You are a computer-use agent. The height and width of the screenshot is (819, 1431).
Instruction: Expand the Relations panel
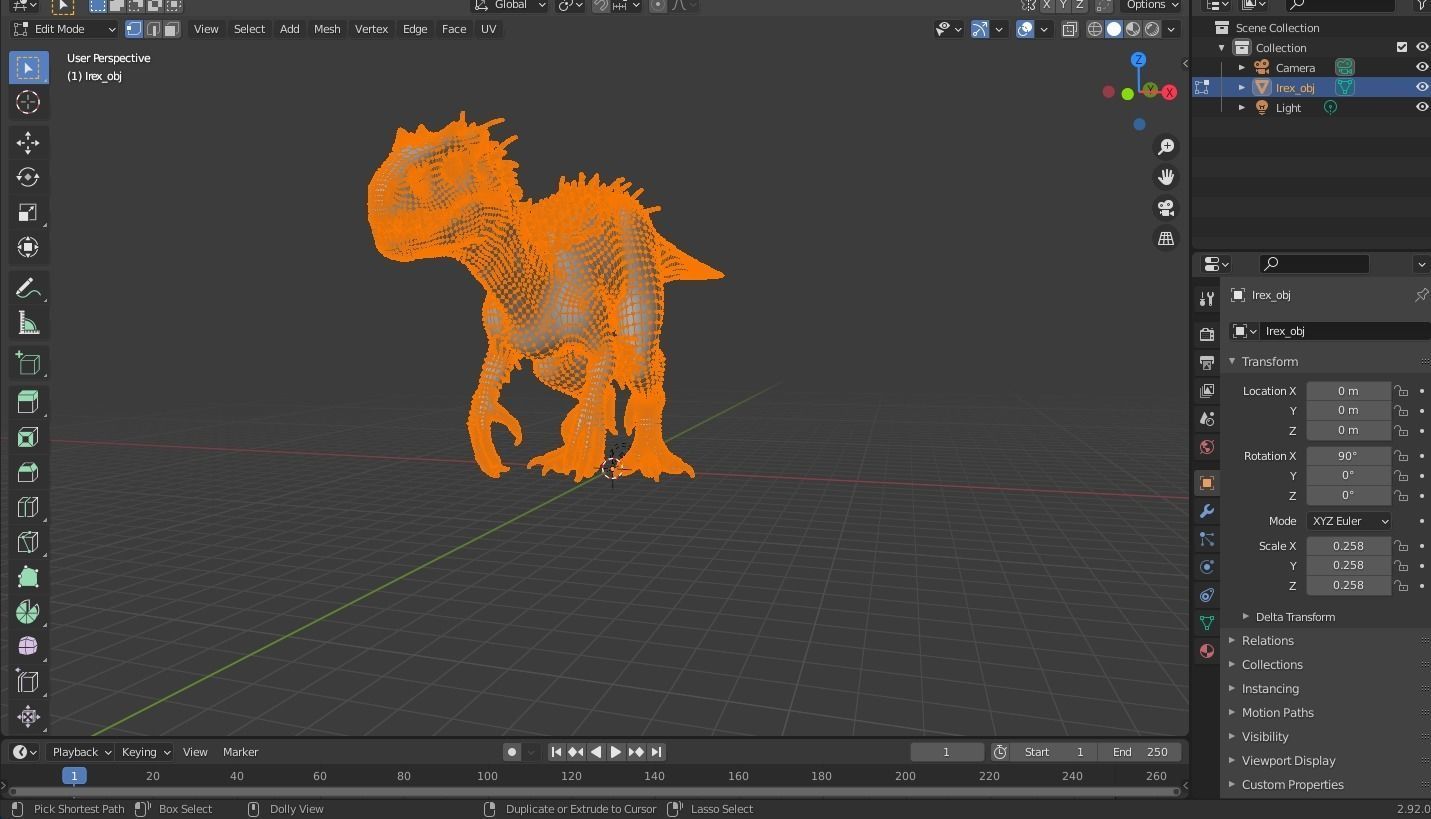tap(1267, 641)
